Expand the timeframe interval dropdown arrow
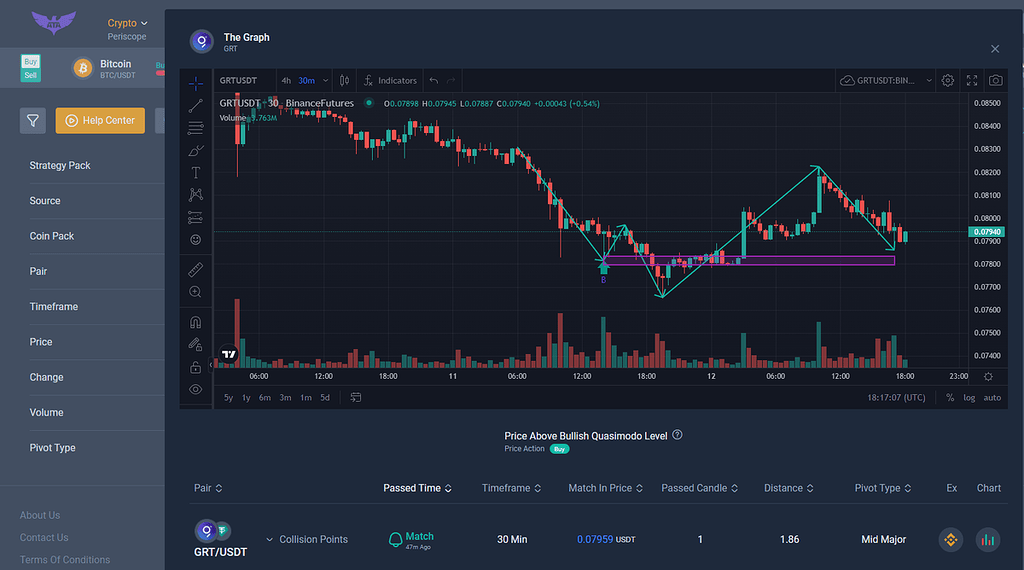The height and width of the screenshot is (570, 1024). [x=325, y=80]
